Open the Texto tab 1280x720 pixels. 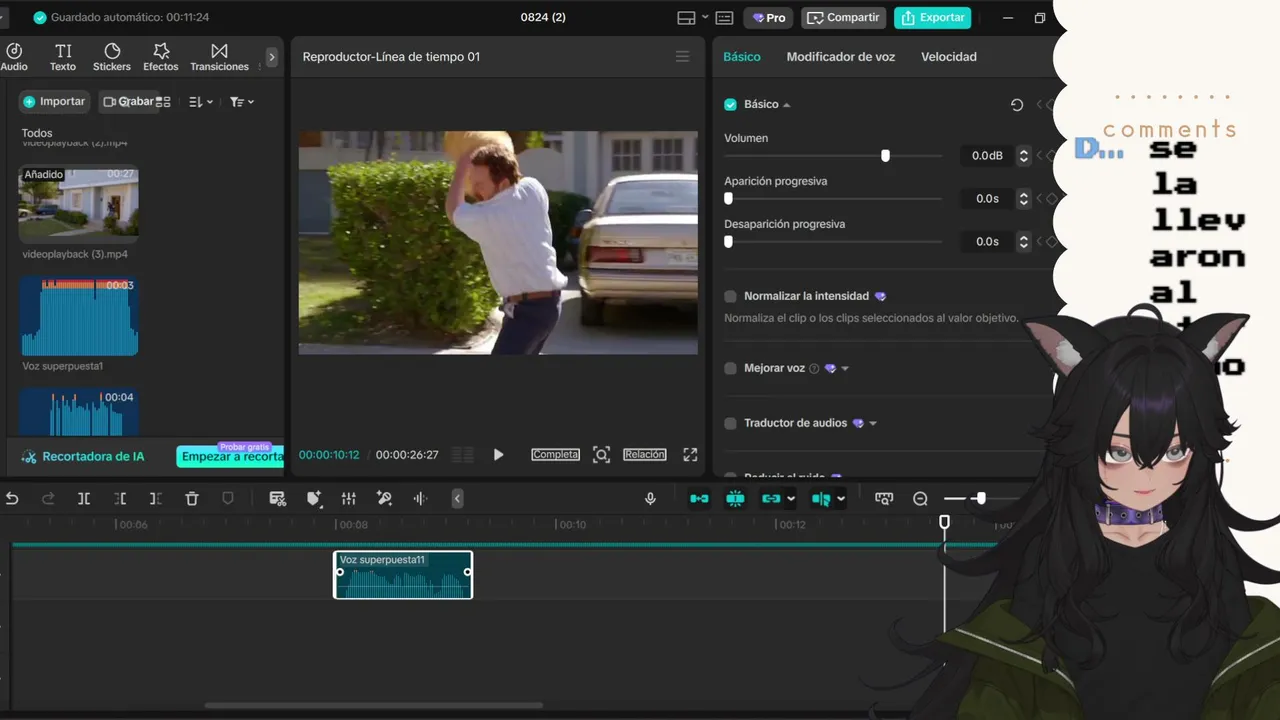click(x=63, y=57)
